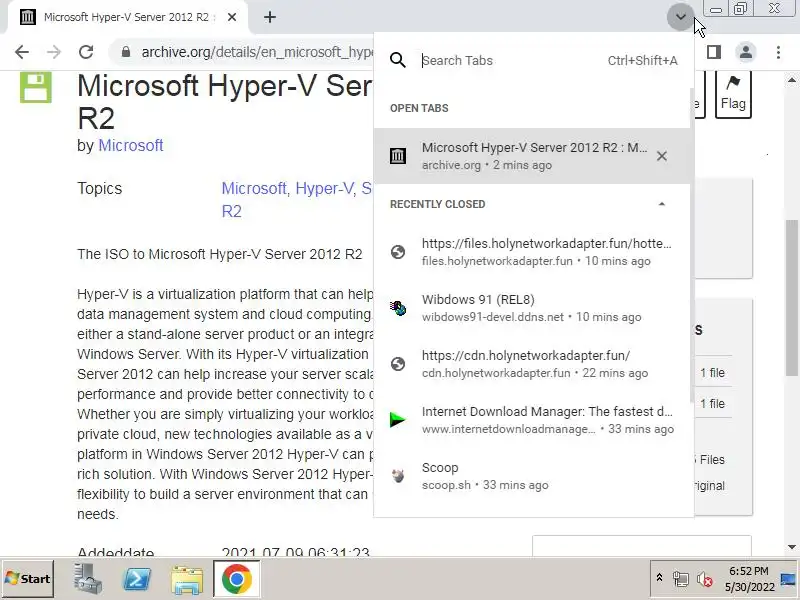
Task: Click the archive.org favicon in open tabs list
Action: tap(397, 156)
